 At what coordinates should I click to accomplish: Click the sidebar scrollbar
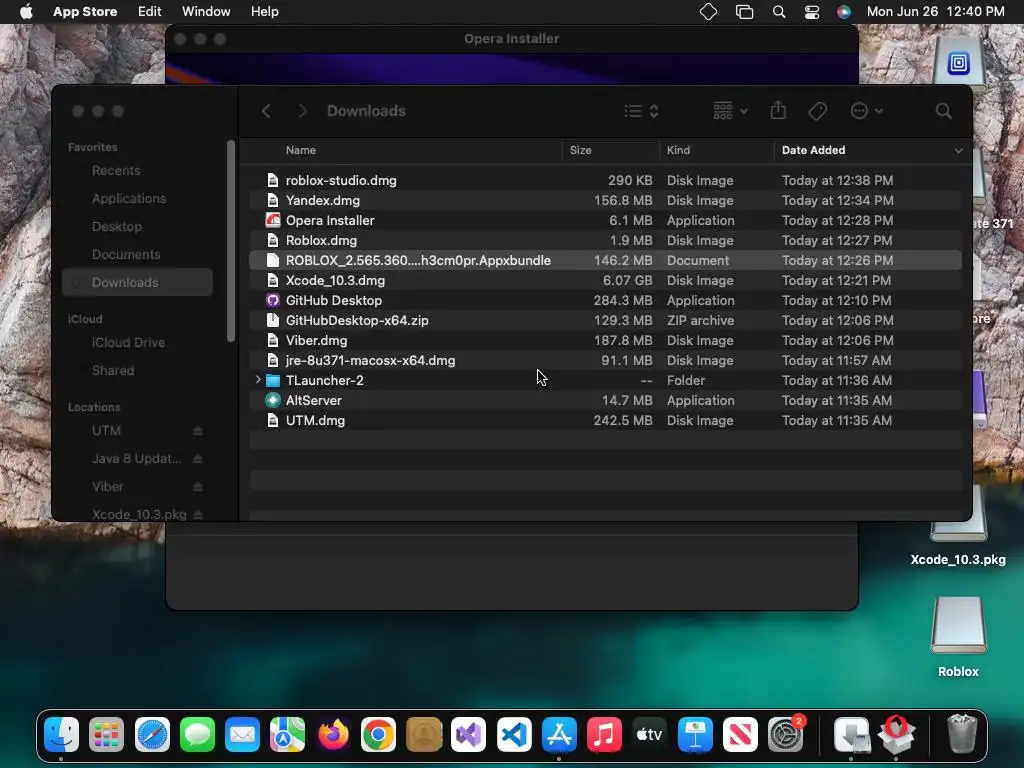coord(231,240)
